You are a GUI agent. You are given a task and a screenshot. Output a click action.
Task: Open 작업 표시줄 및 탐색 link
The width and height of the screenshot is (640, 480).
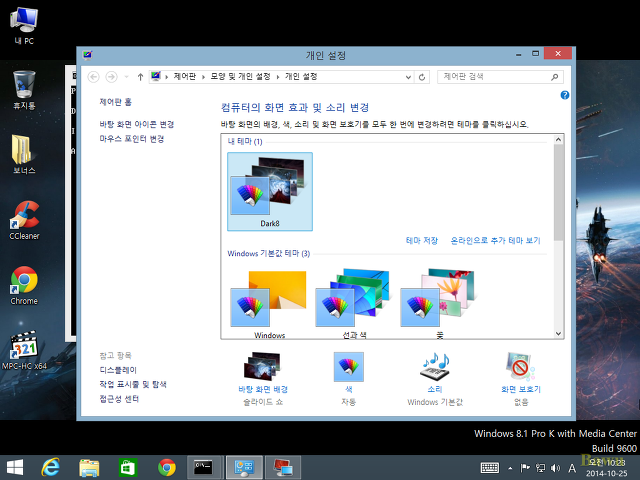[x=133, y=384]
